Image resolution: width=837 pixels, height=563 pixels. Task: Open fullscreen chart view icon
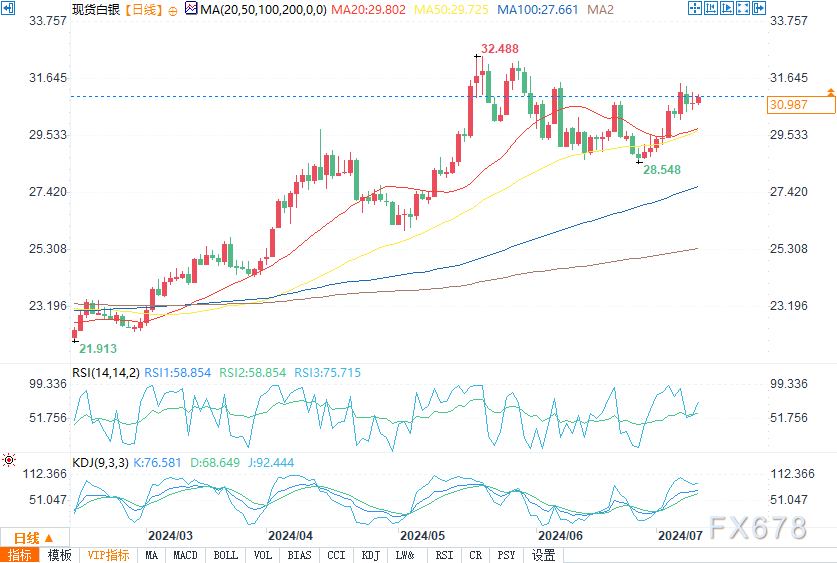tap(743, 8)
